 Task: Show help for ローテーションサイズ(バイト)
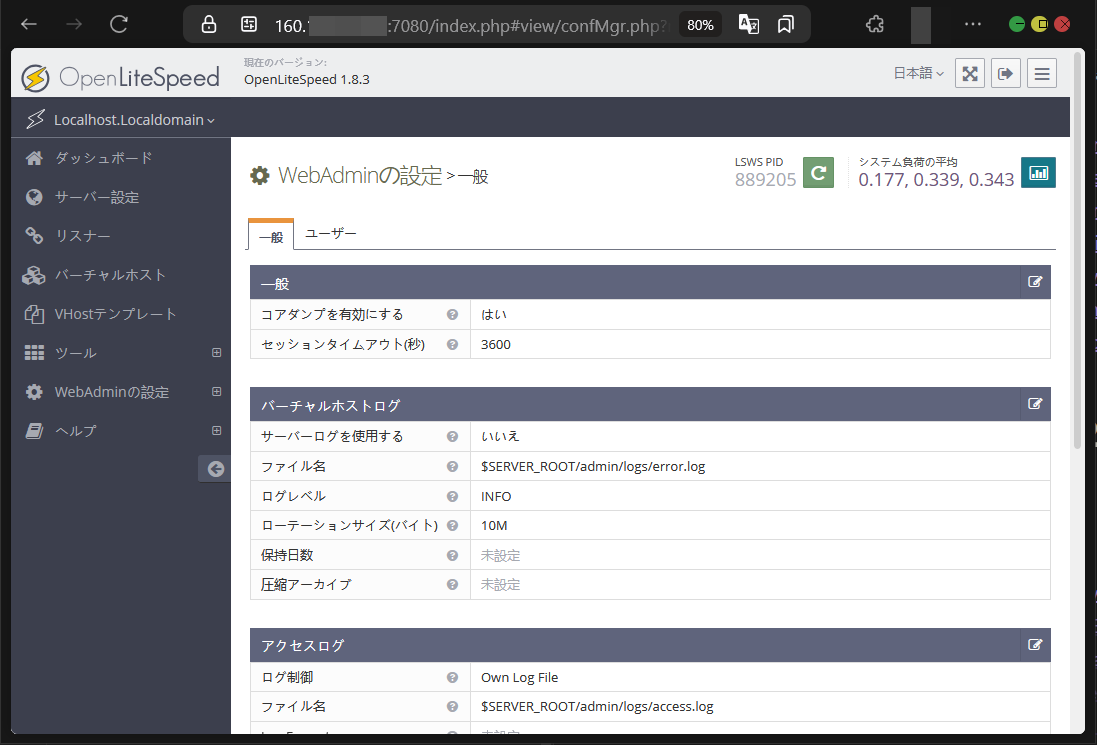[453, 525]
